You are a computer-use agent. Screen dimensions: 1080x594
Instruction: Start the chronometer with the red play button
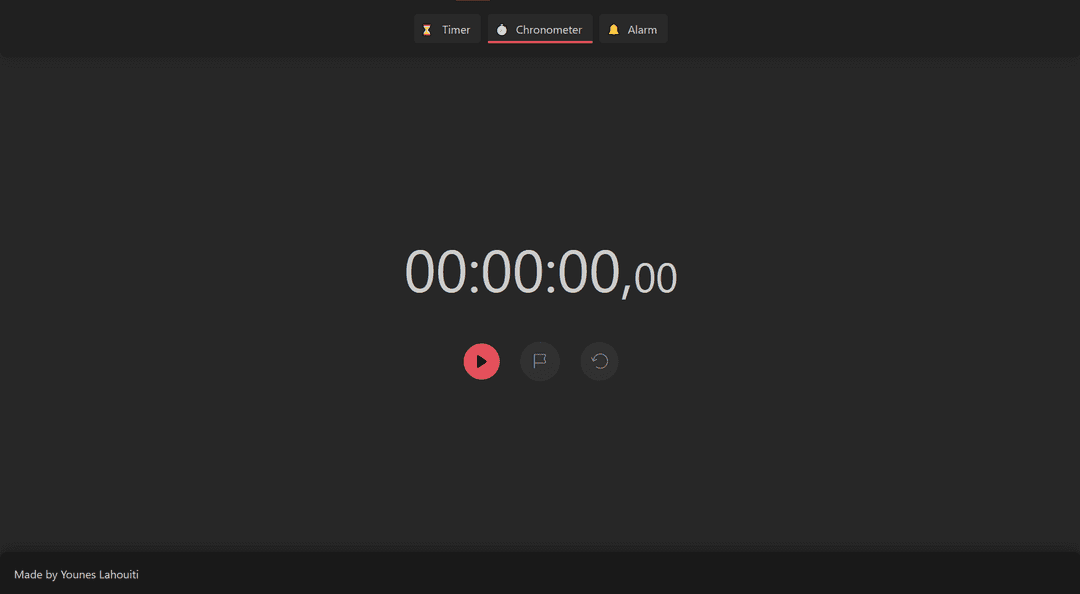[481, 361]
